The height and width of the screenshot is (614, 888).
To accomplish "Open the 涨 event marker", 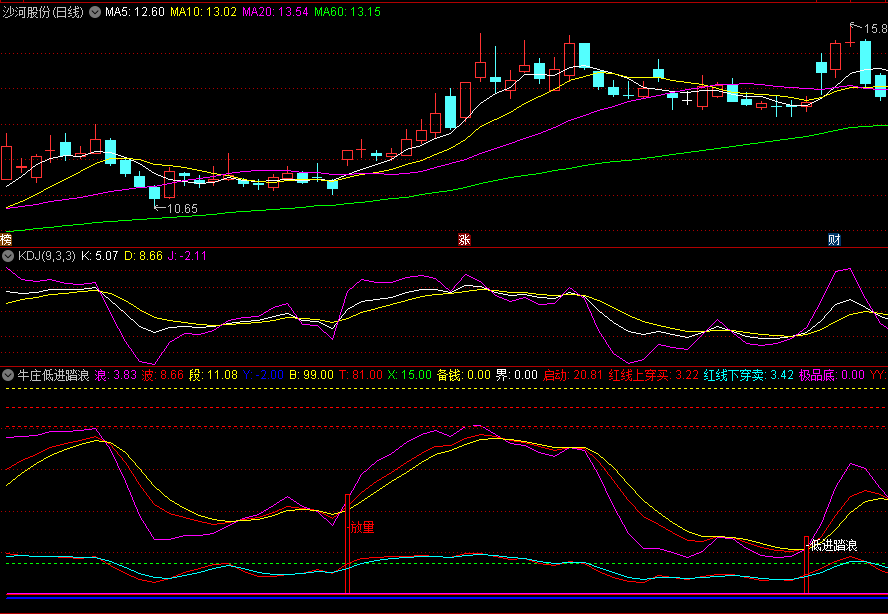I will pyautogui.click(x=464, y=240).
